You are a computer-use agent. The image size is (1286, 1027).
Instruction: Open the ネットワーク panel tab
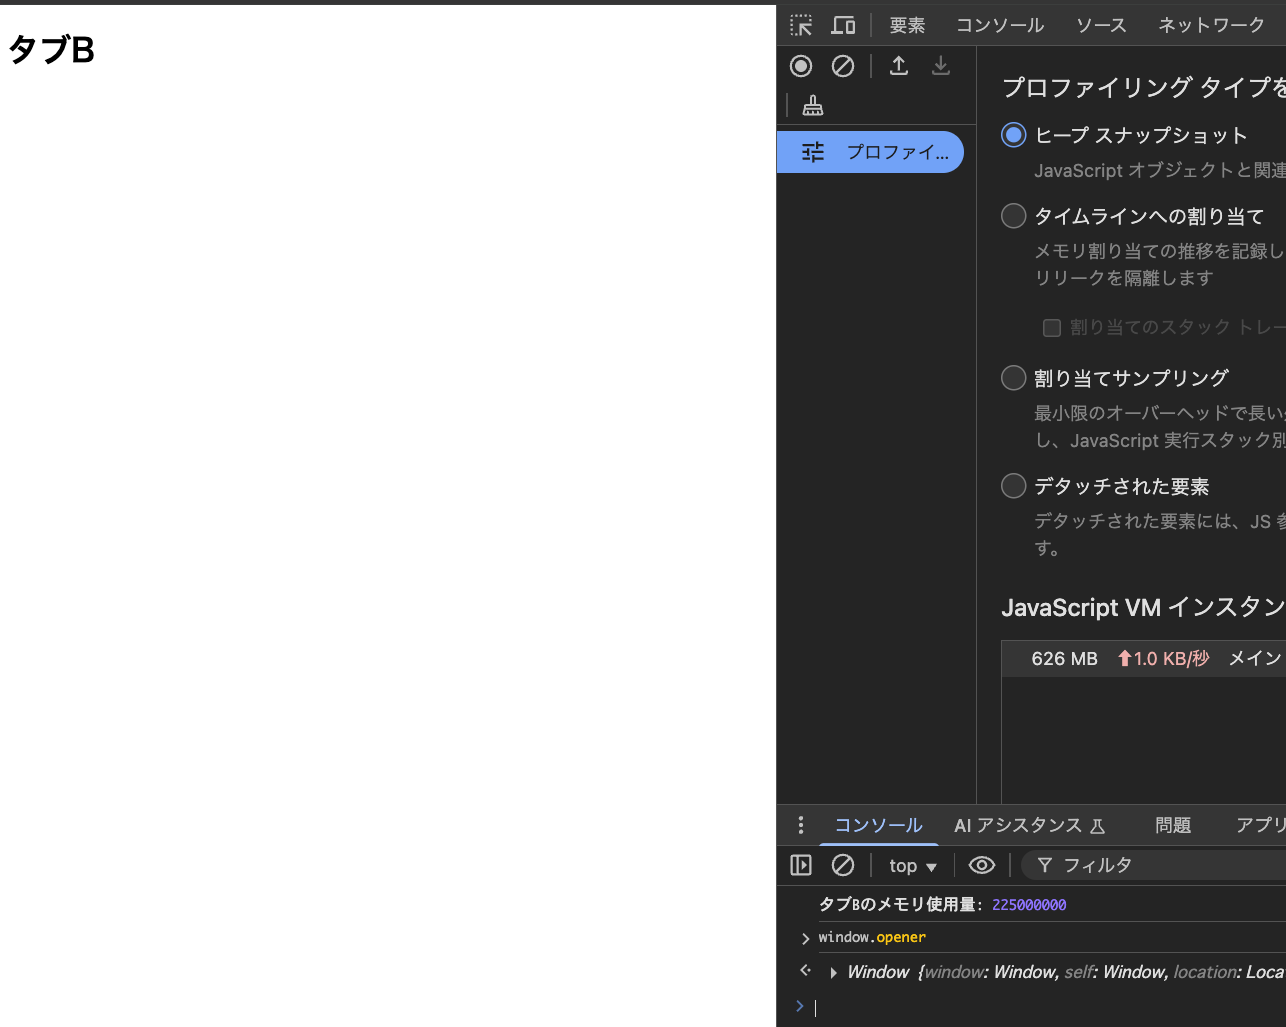pos(1211,25)
